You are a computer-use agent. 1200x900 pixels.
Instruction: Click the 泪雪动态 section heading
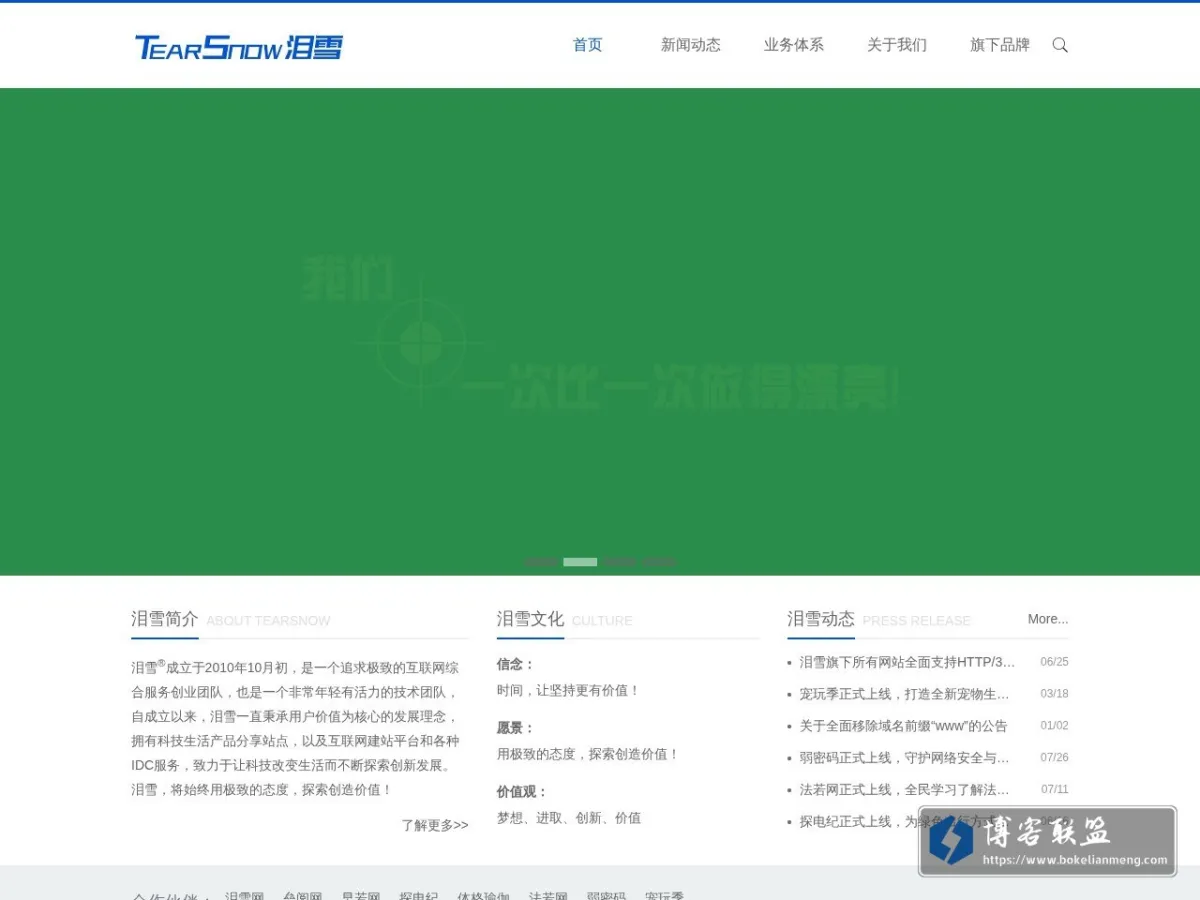(821, 619)
